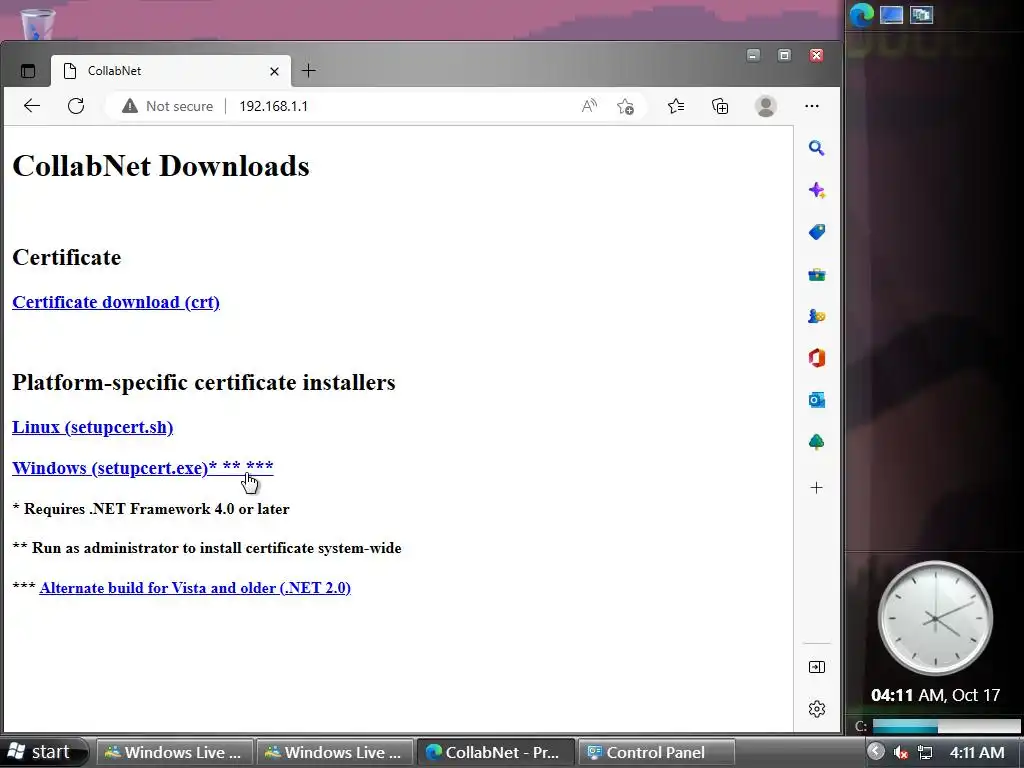Open a new browser tab
Screen dimensions: 1024x768
309,71
